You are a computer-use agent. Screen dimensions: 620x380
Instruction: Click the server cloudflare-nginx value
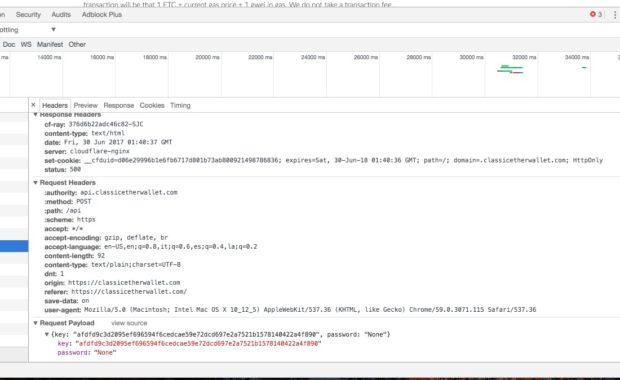[x=100, y=151]
